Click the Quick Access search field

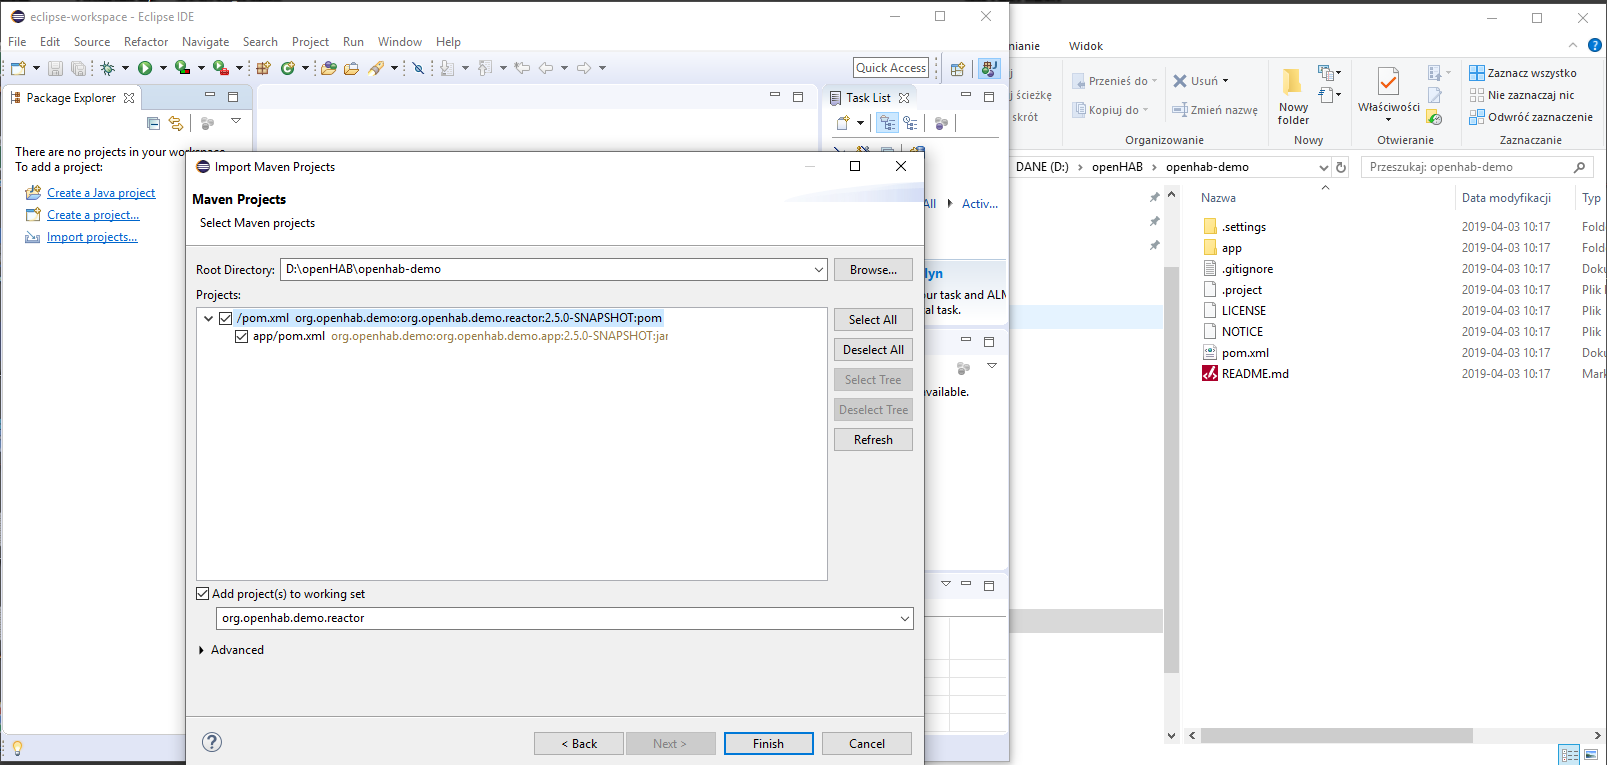[891, 68]
